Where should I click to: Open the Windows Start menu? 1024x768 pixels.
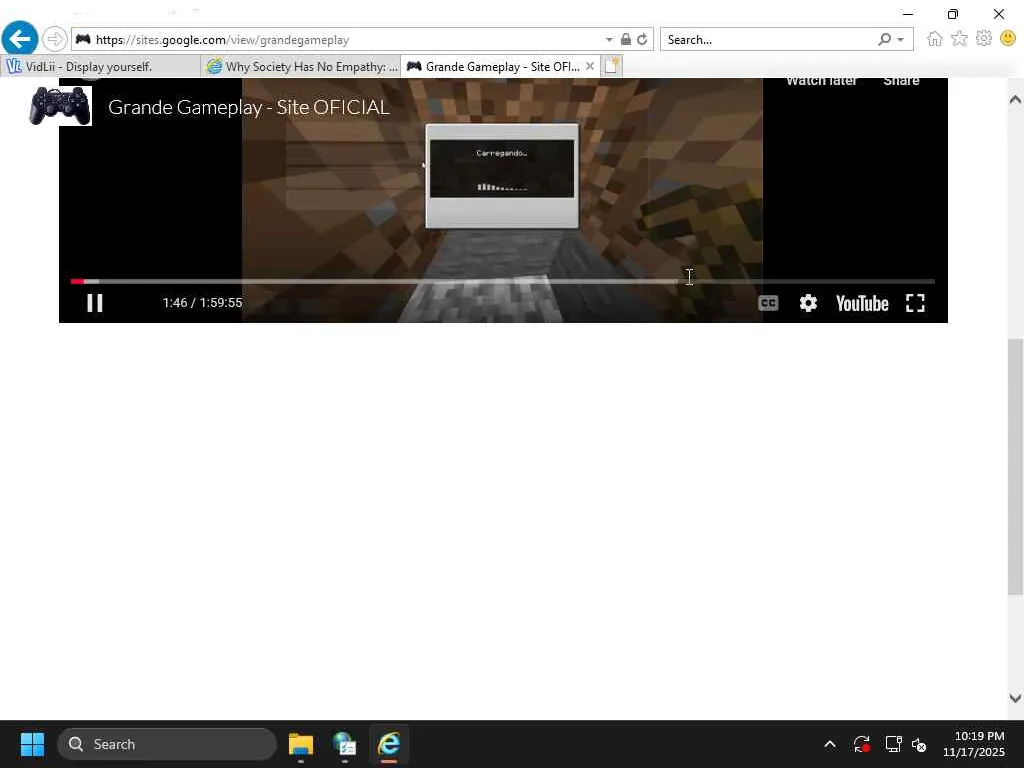click(x=32, y=744)
